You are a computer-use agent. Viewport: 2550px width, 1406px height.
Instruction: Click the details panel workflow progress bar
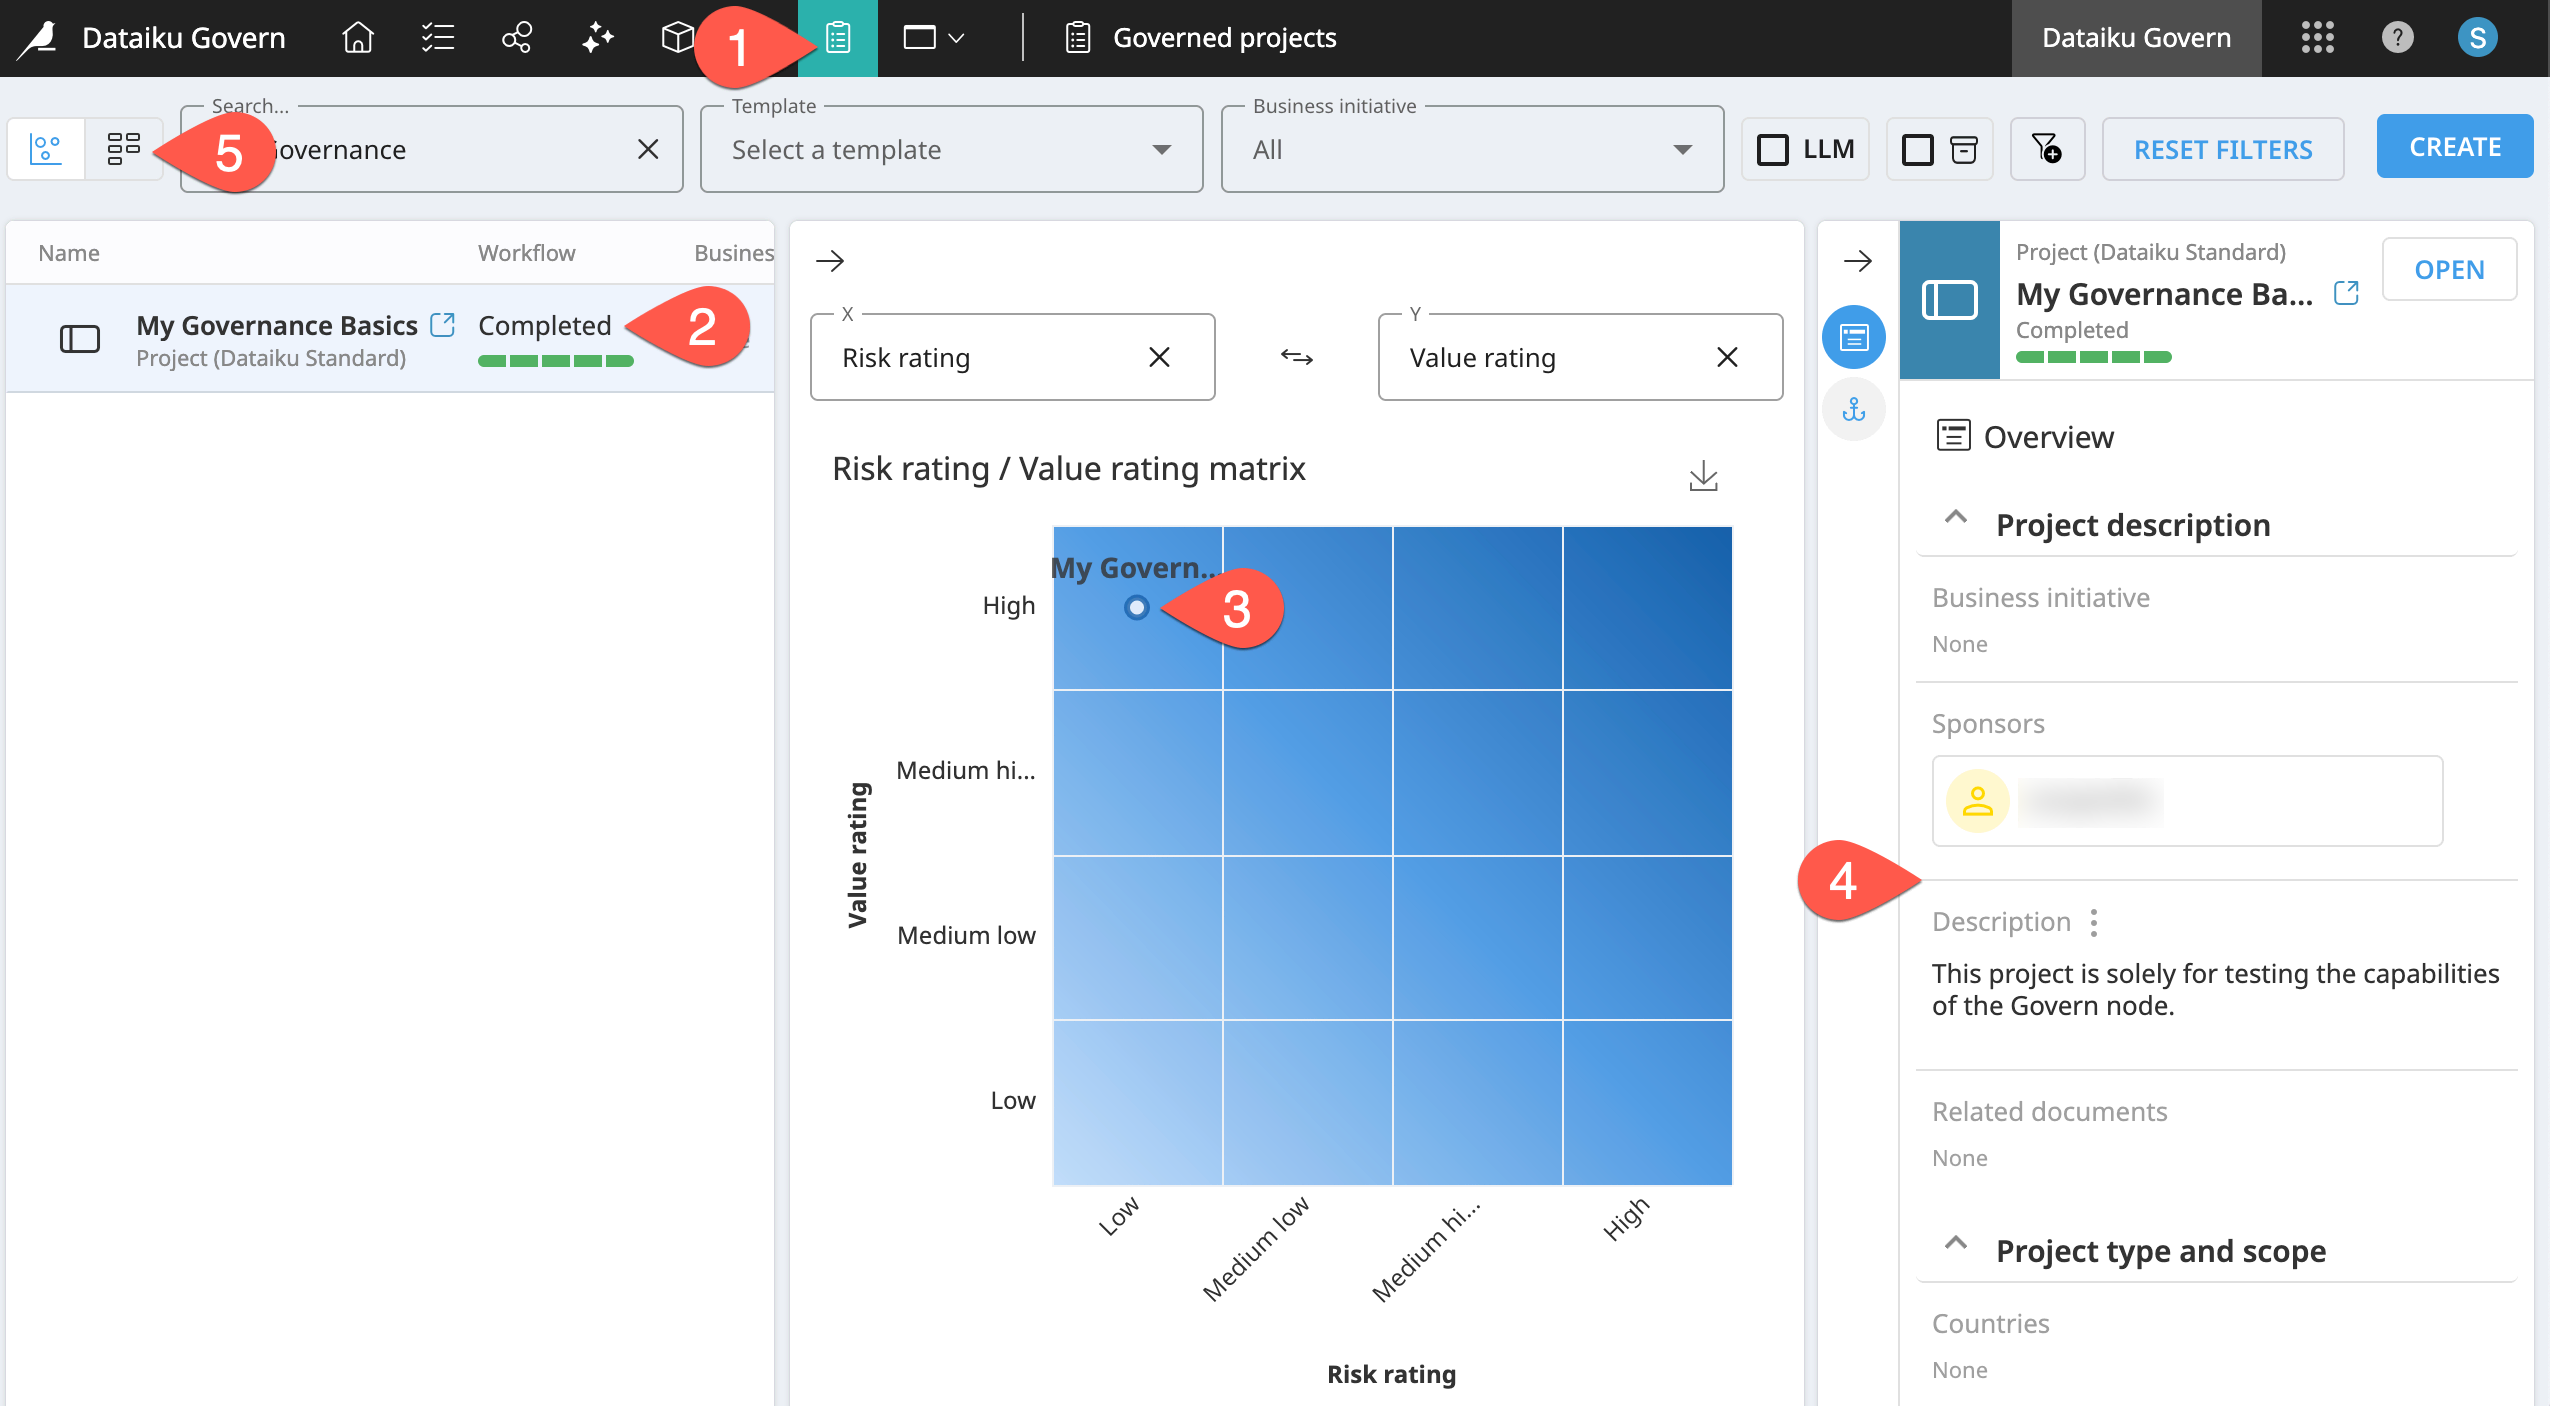tap(2093, 357)
